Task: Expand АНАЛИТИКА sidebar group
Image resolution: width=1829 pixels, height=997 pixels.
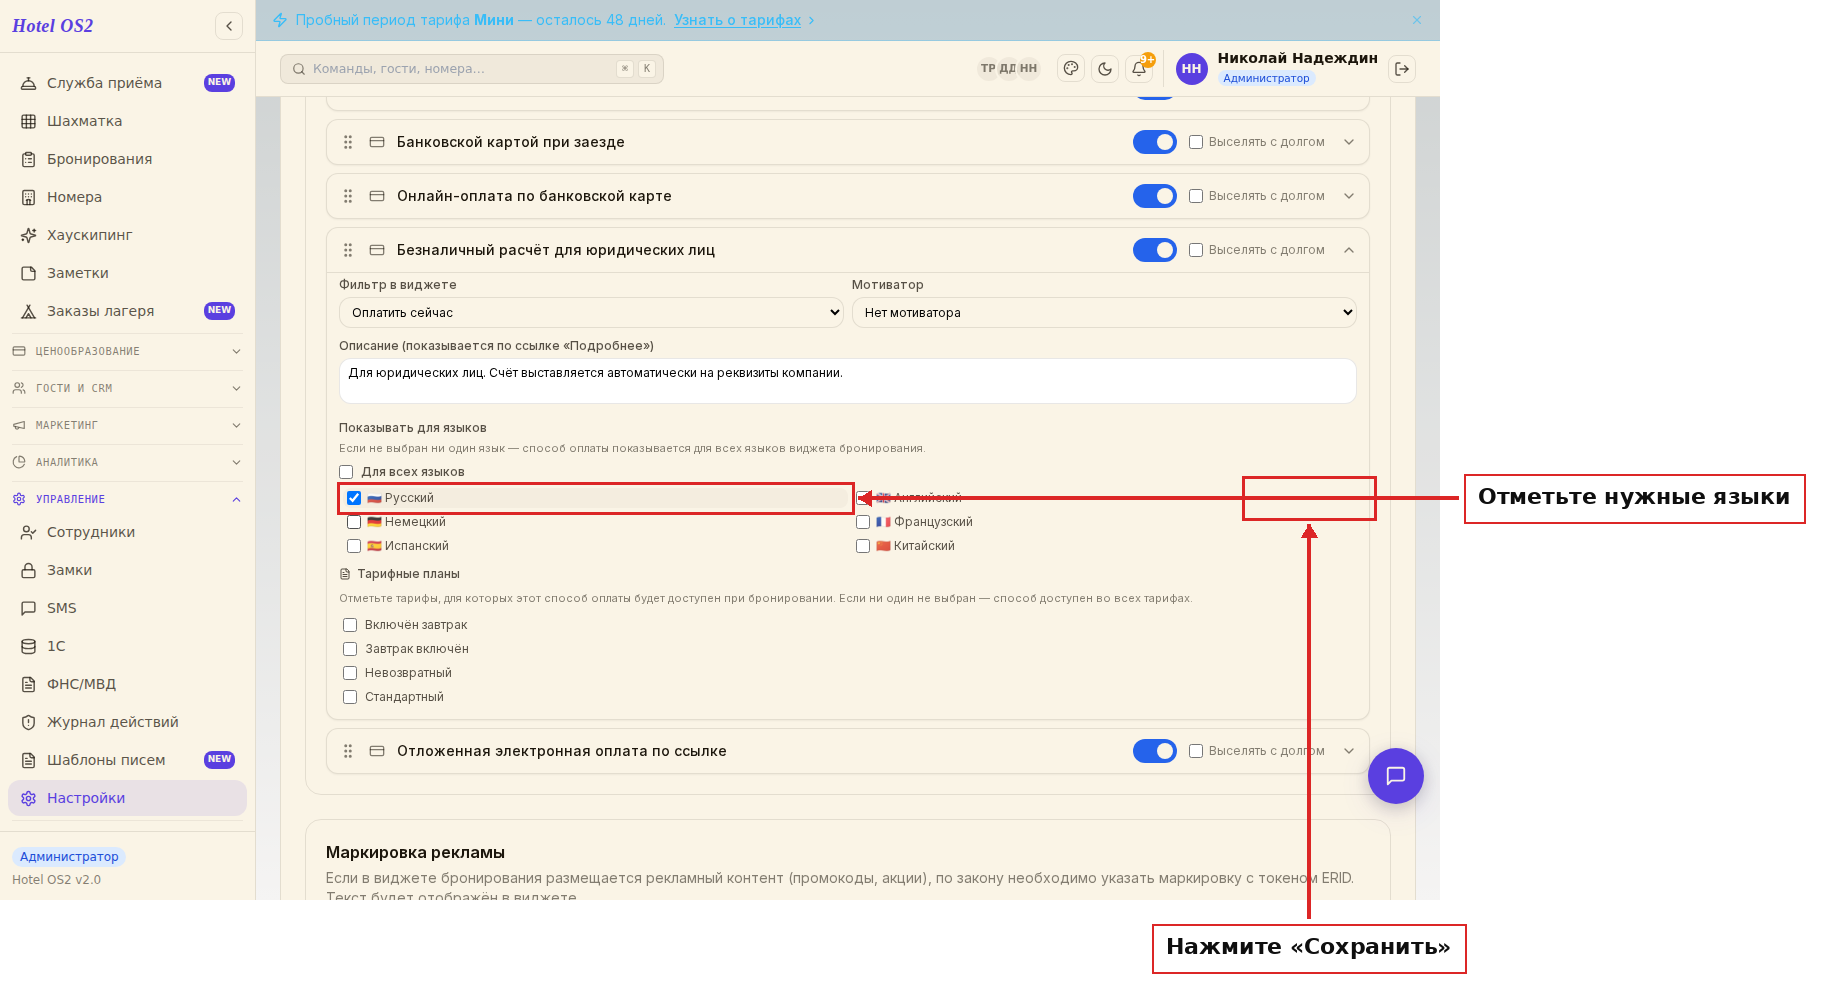Action: 127,462
